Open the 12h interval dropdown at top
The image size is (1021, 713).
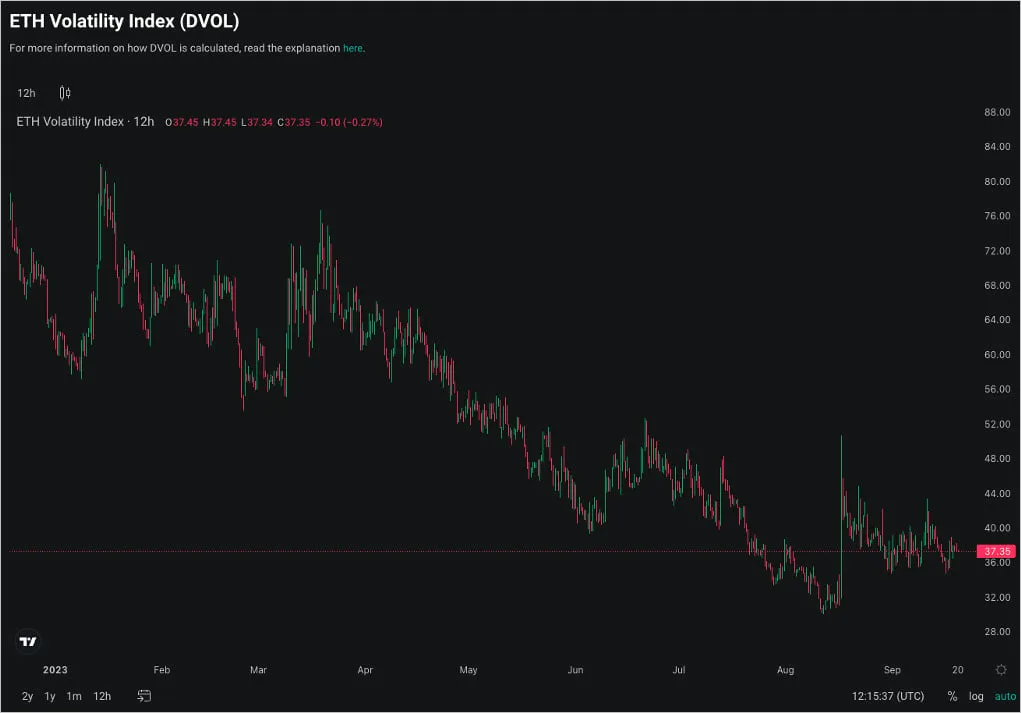(x=26, y=93)
